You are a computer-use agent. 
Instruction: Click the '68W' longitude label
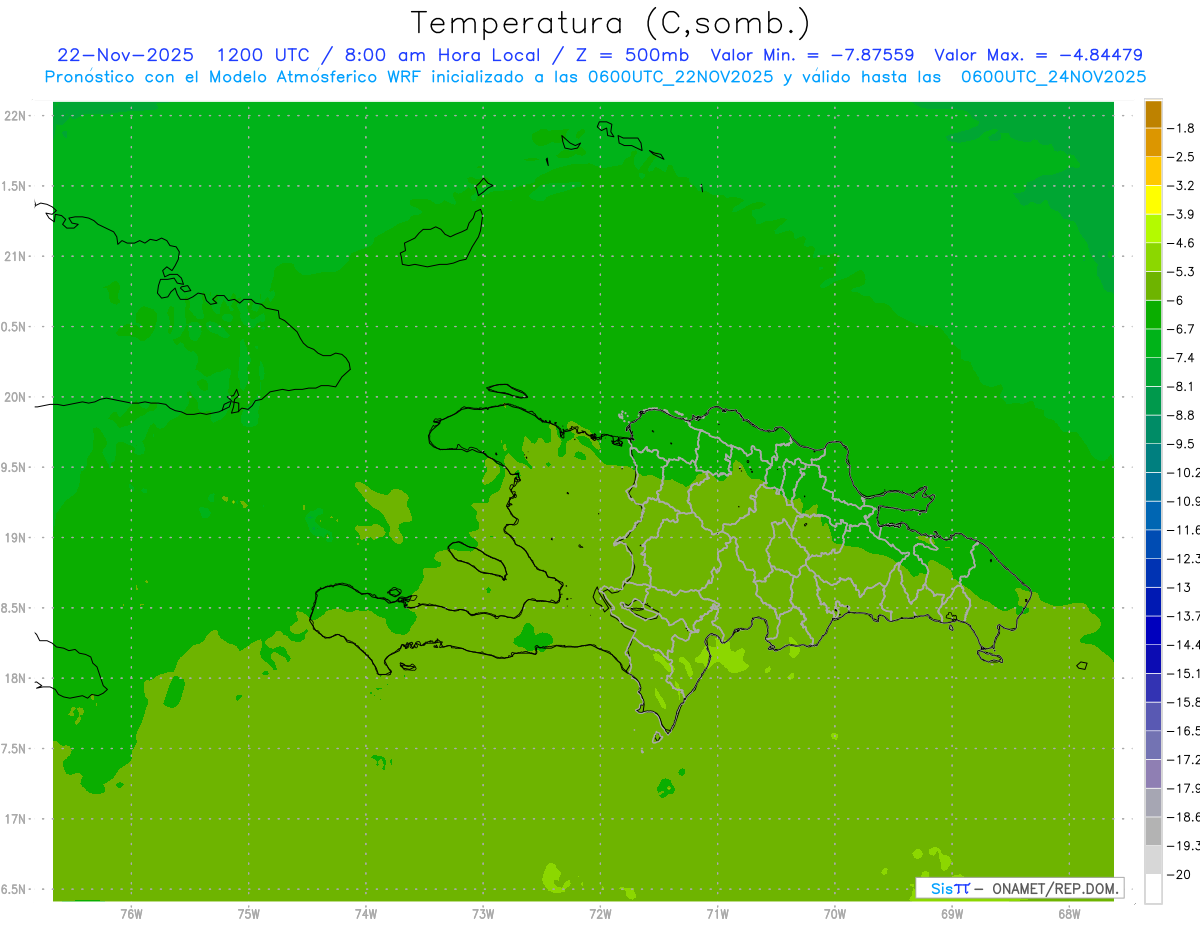click(x=1069, y=914)
